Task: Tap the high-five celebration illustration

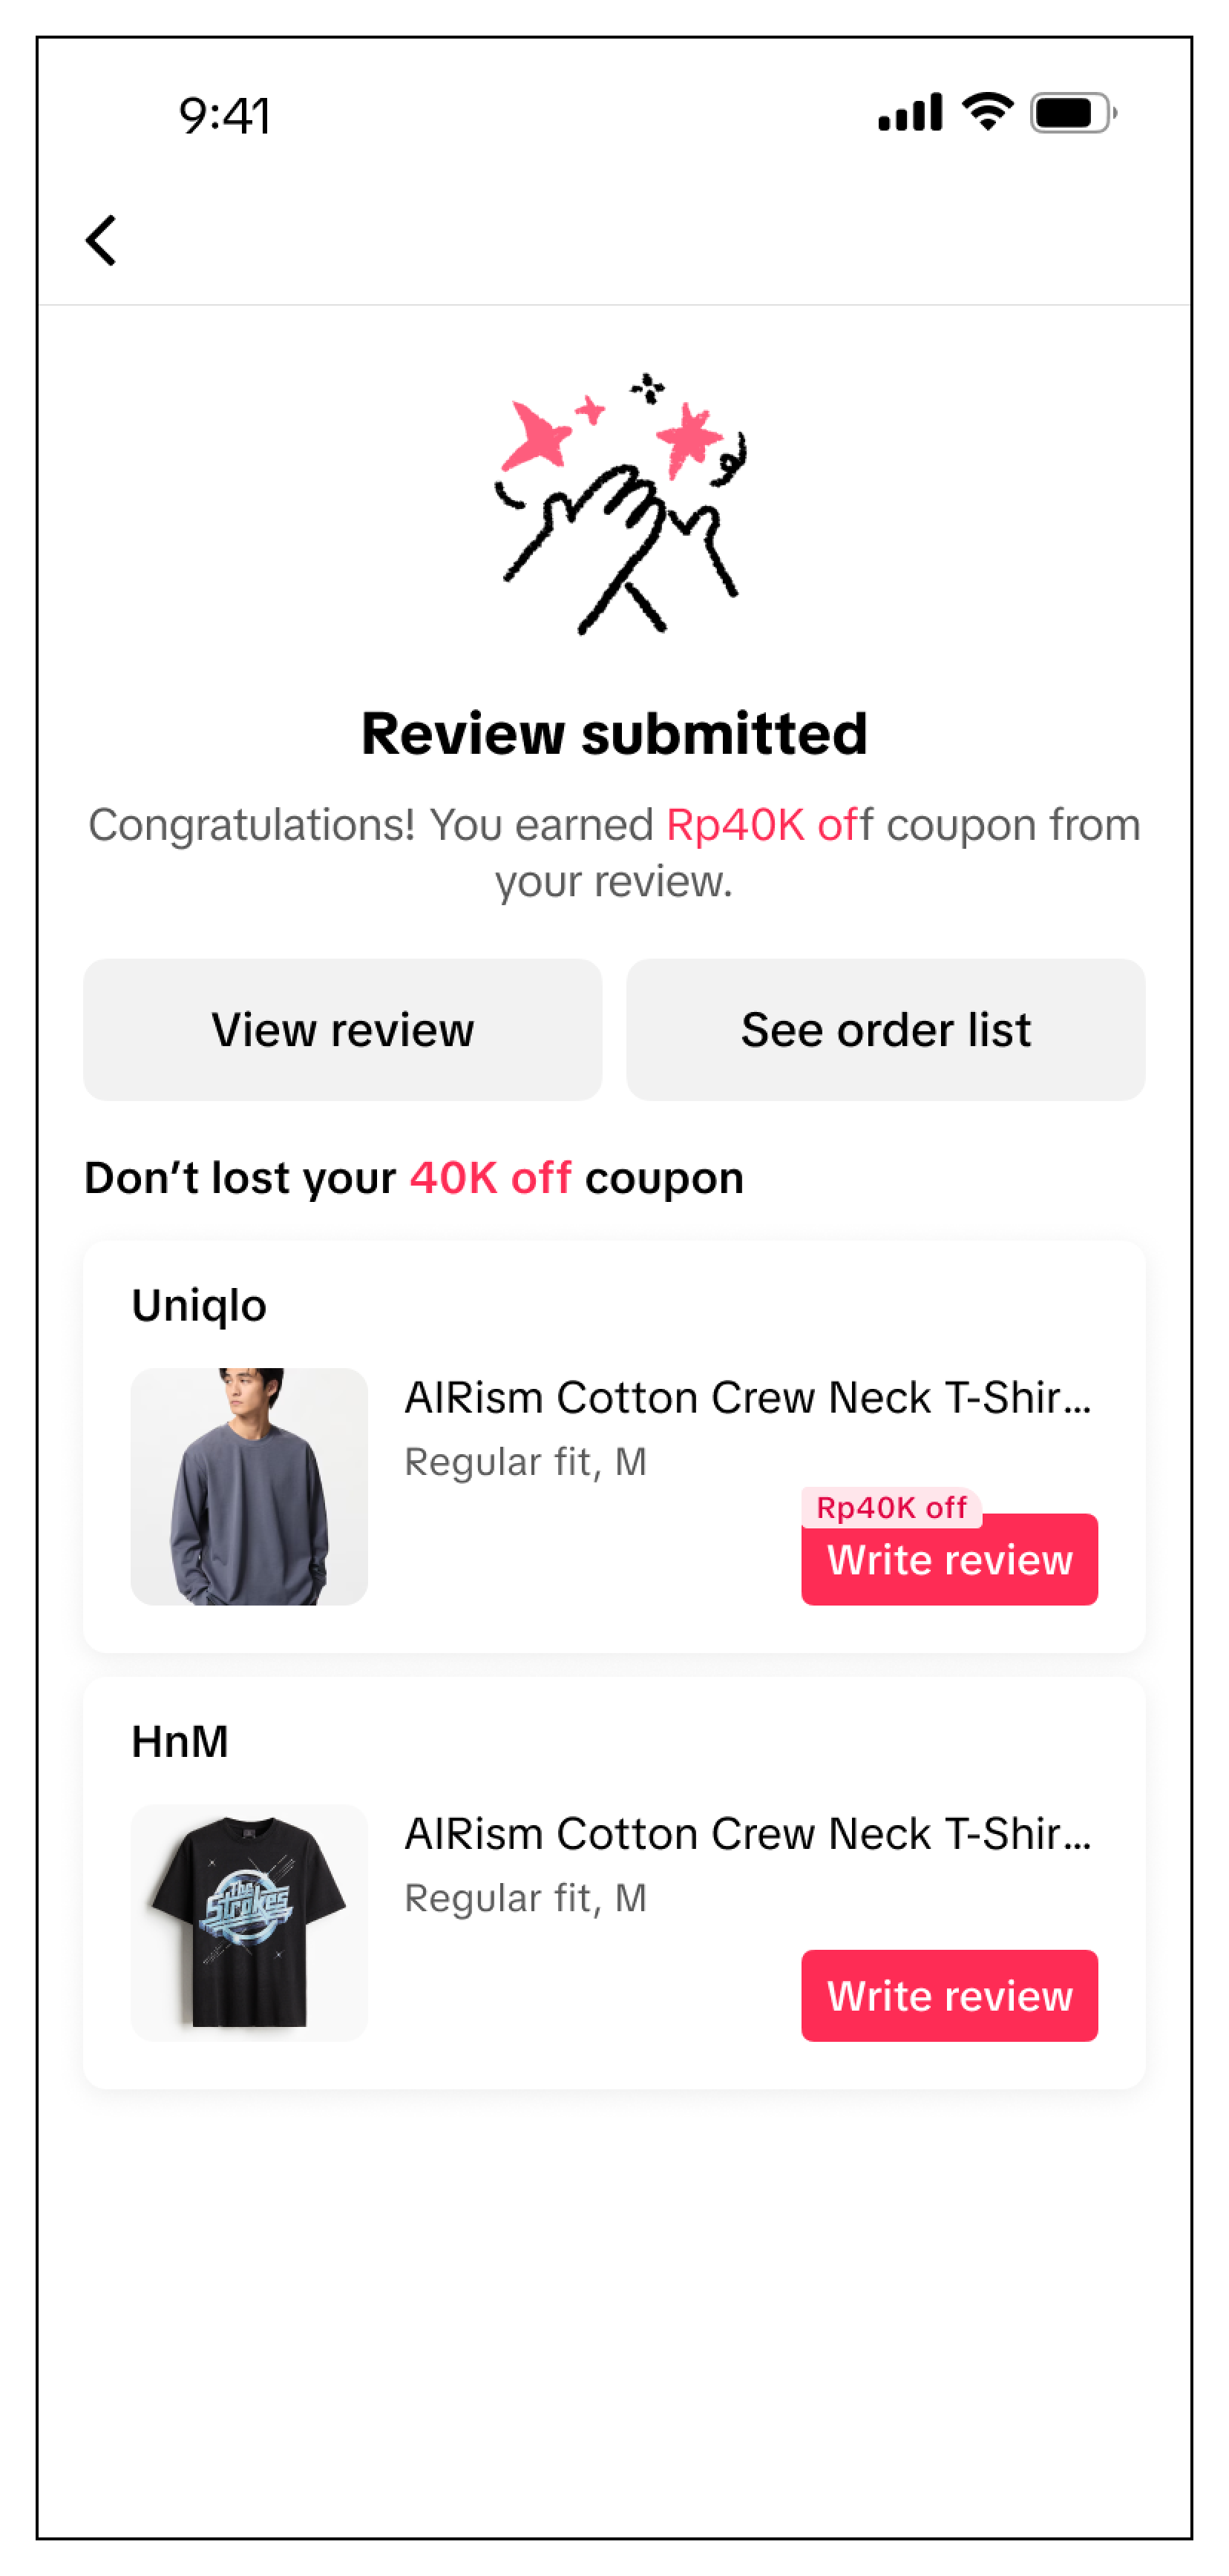Action: [x=621, y=505]
